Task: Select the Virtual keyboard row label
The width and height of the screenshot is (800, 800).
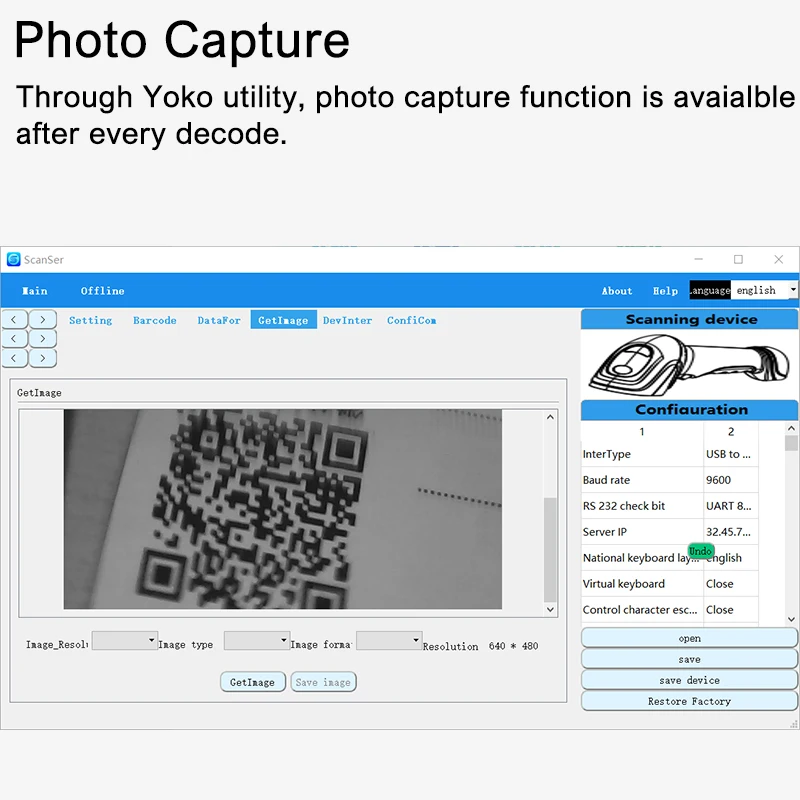Action: (623, 584)
